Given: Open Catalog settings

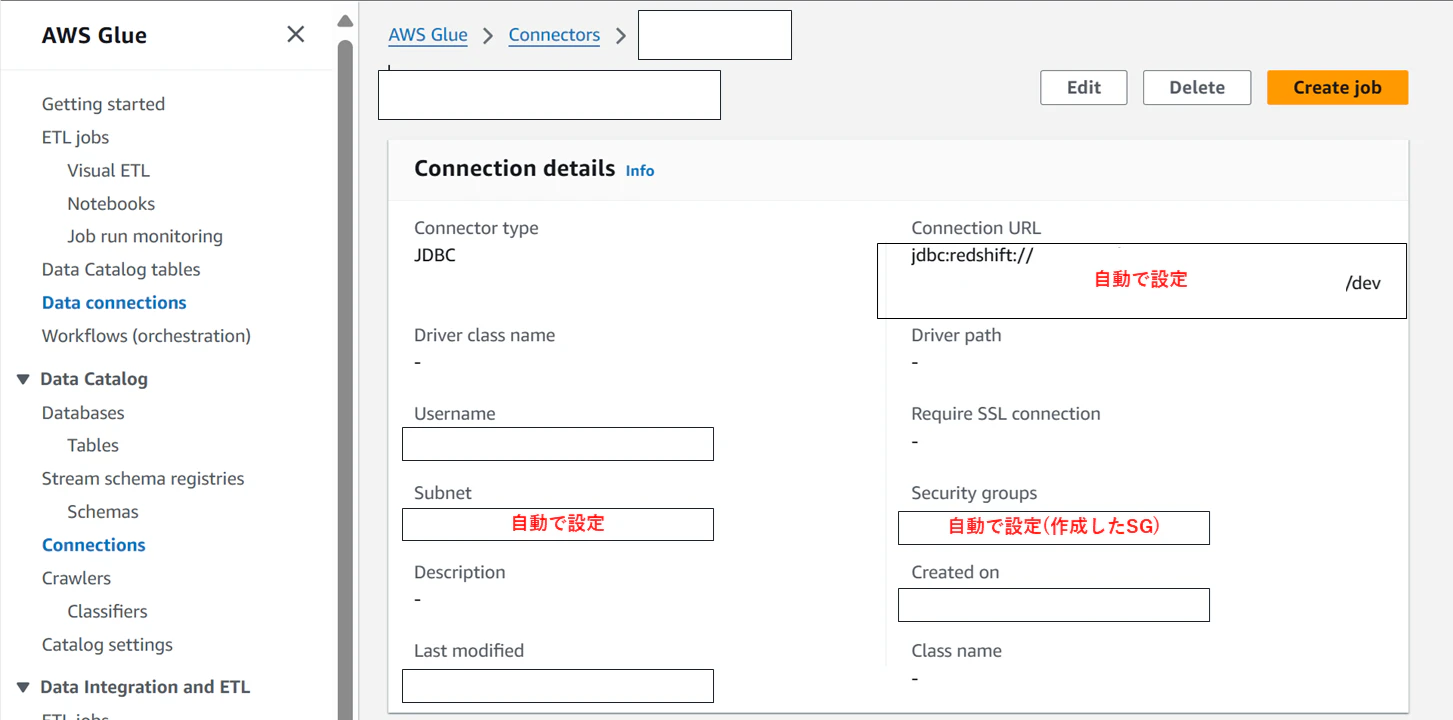Looking at the screenshot, I should [x=107, y=644].
